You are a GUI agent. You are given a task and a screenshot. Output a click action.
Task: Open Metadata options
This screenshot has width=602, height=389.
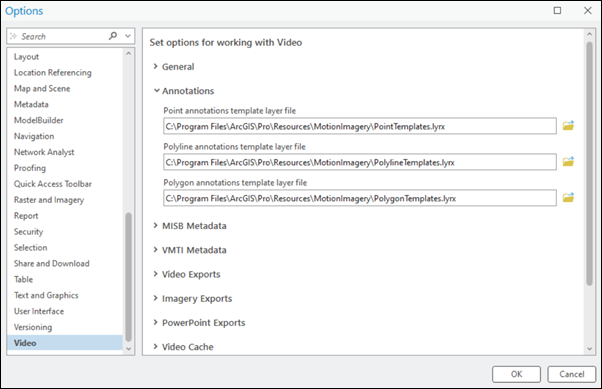click(x=65, y=104)
